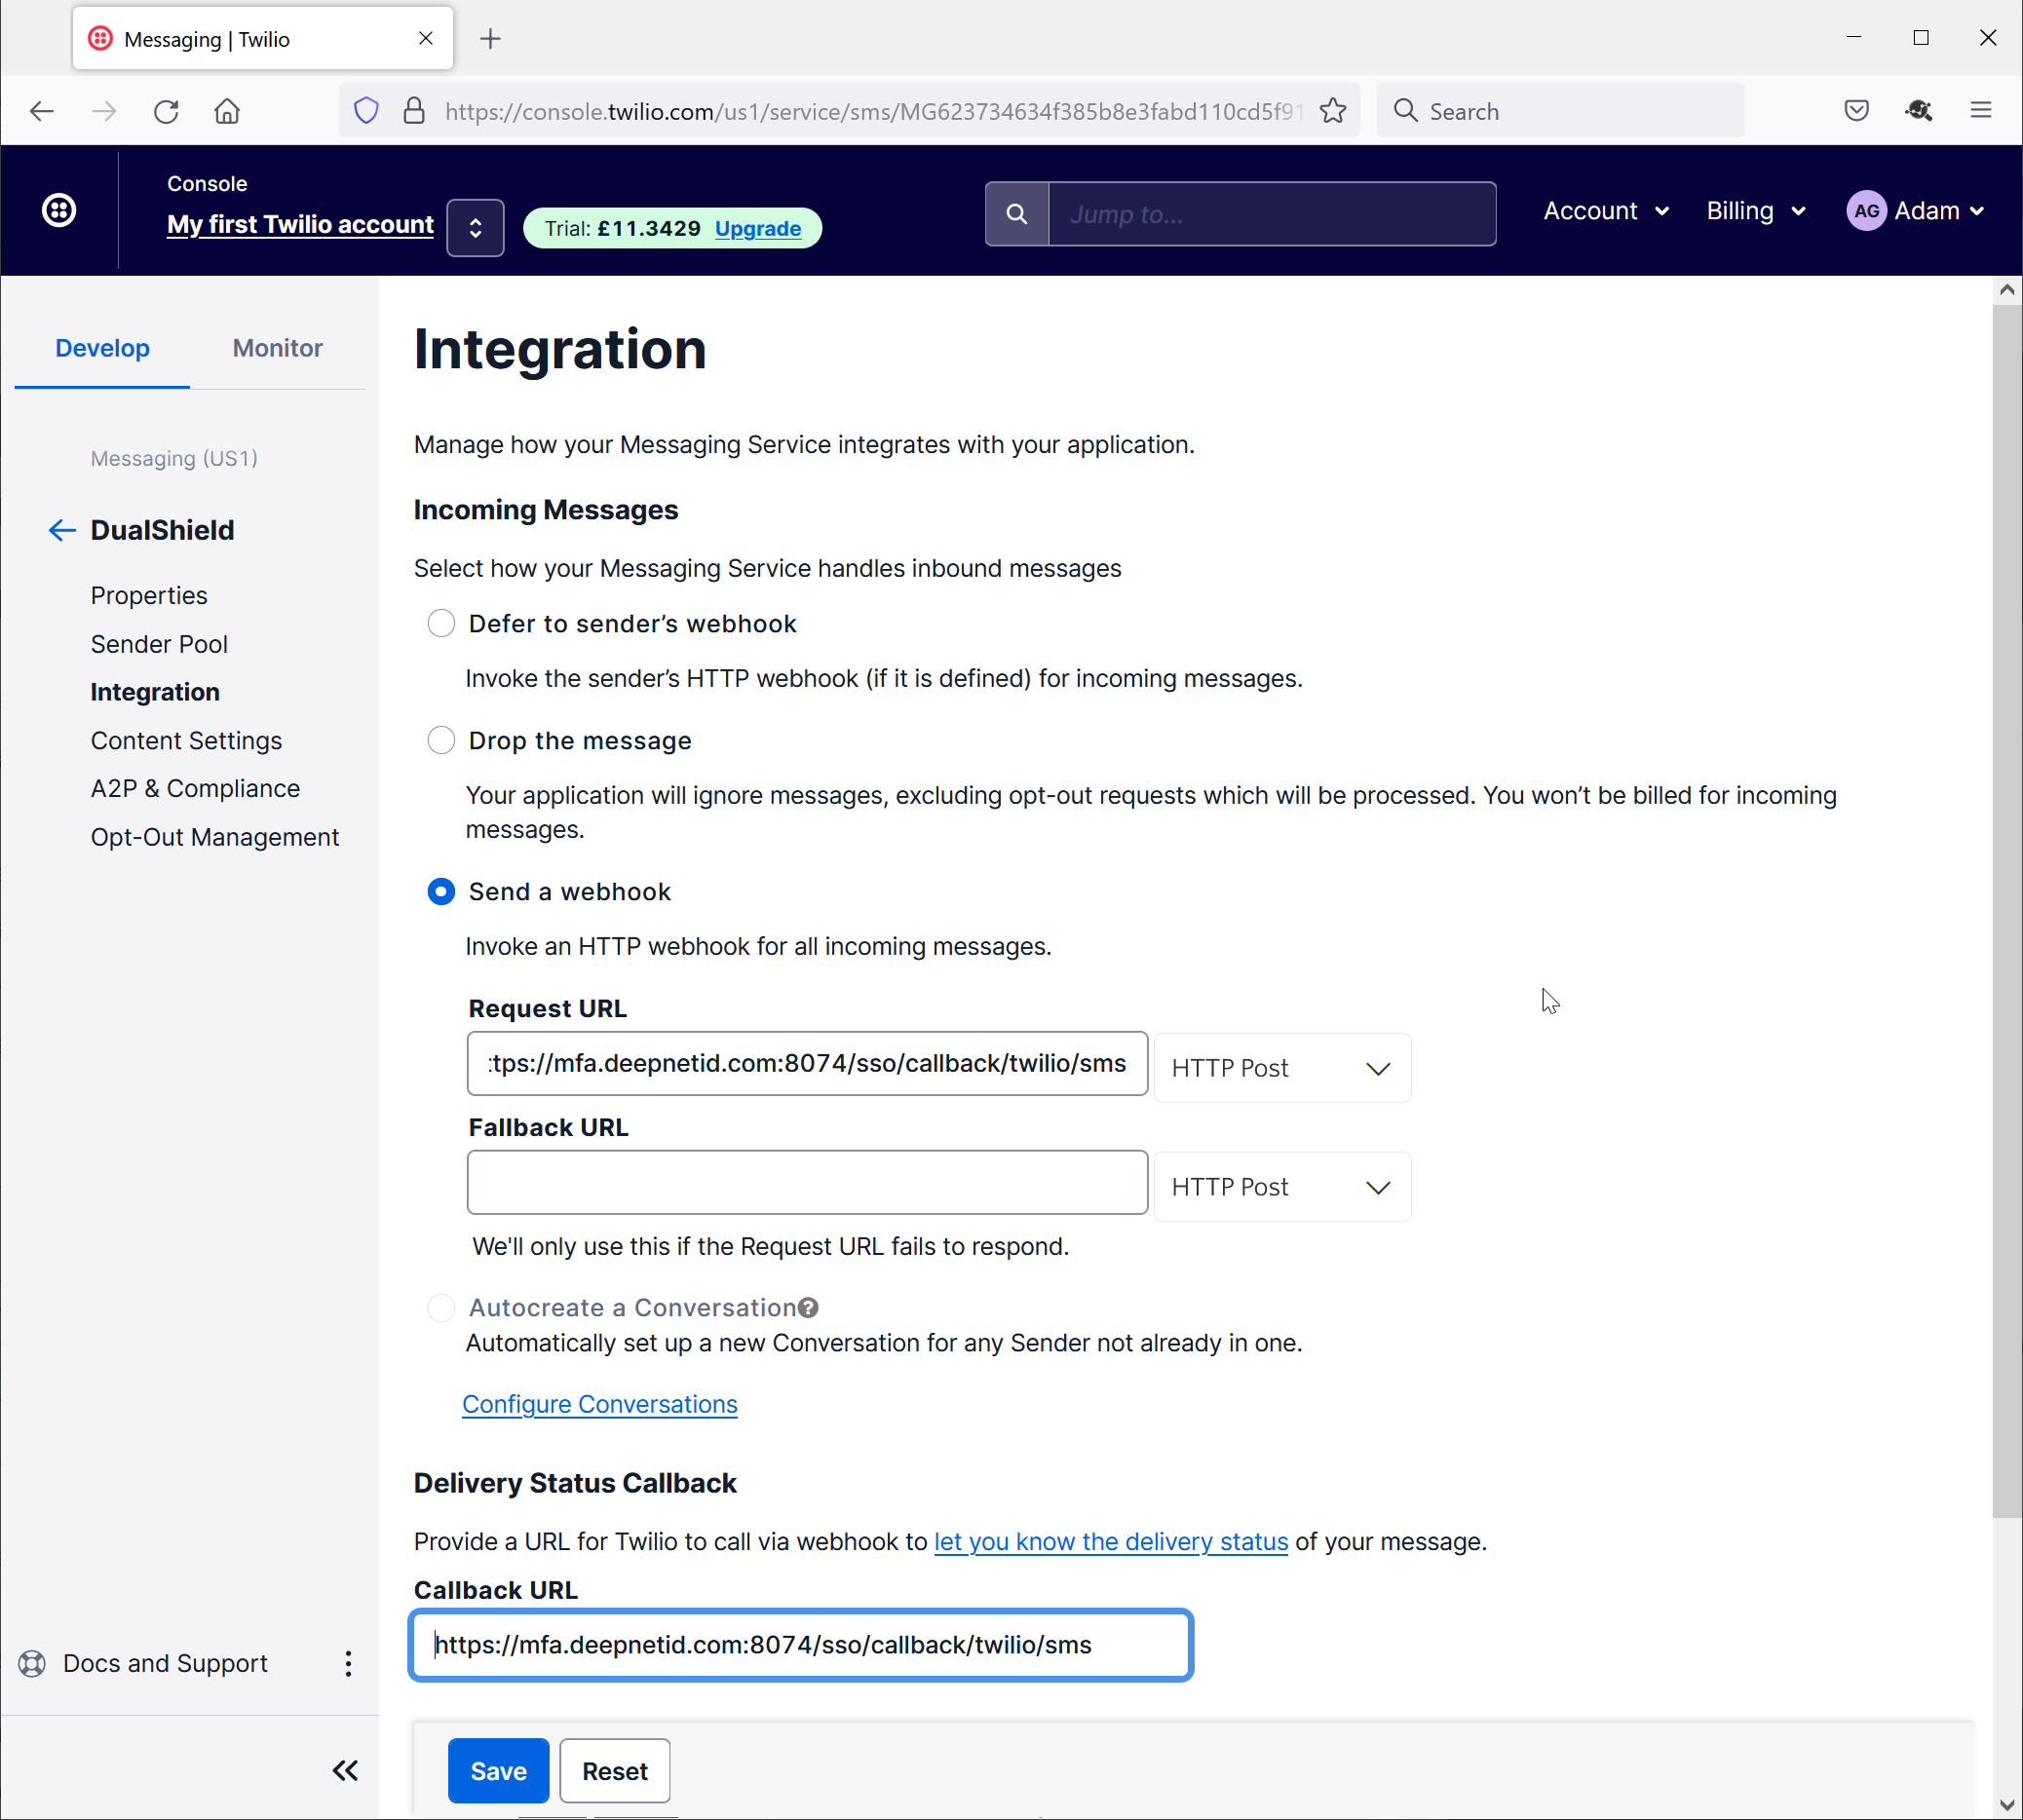
Task: Click into the Fallback URL field
Action: coord(806,1183)
